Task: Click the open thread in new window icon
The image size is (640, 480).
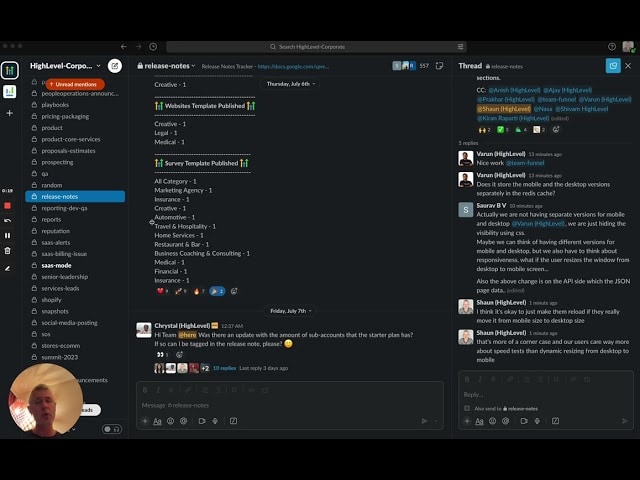Action: tap(612, 66)
